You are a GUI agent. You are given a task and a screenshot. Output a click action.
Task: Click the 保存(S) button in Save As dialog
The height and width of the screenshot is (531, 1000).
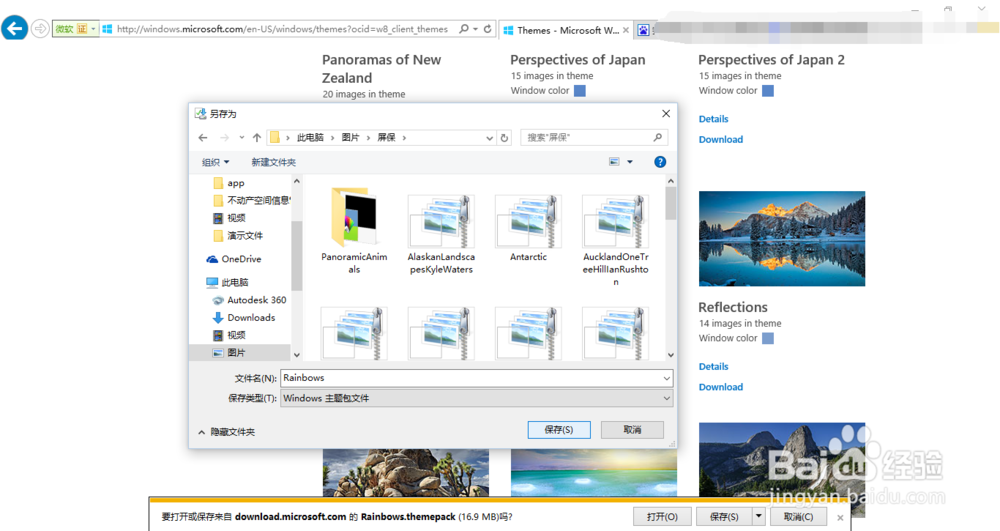point(559,430)
